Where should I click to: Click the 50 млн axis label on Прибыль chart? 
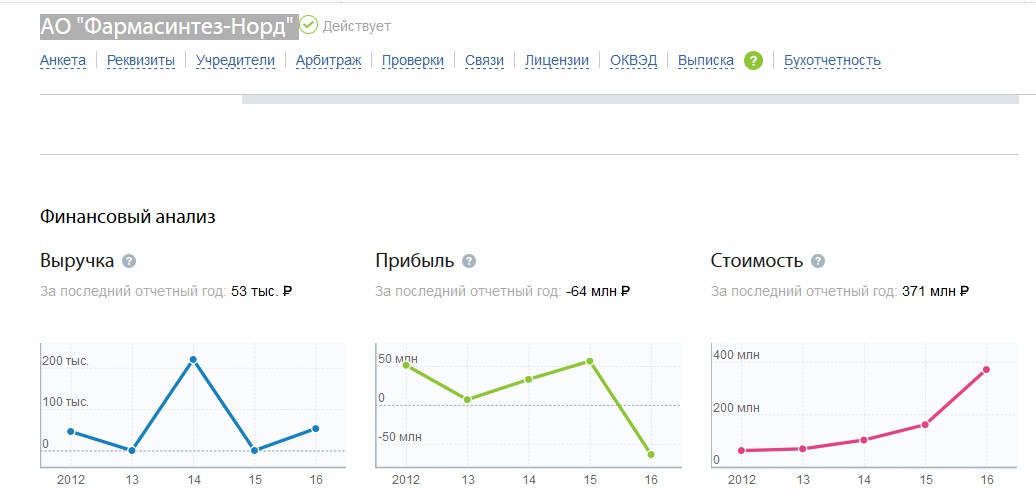click(x=398, y=359)
